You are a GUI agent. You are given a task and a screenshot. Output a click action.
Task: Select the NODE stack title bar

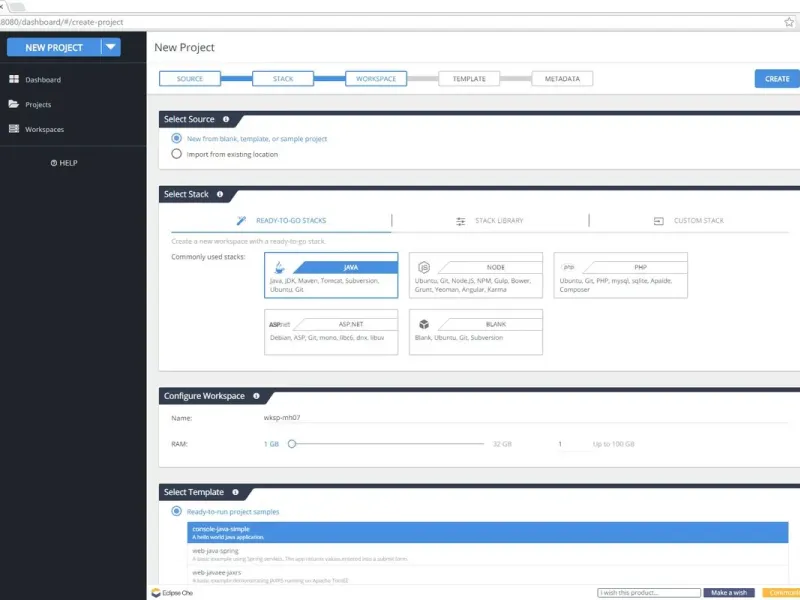[491, 267]
